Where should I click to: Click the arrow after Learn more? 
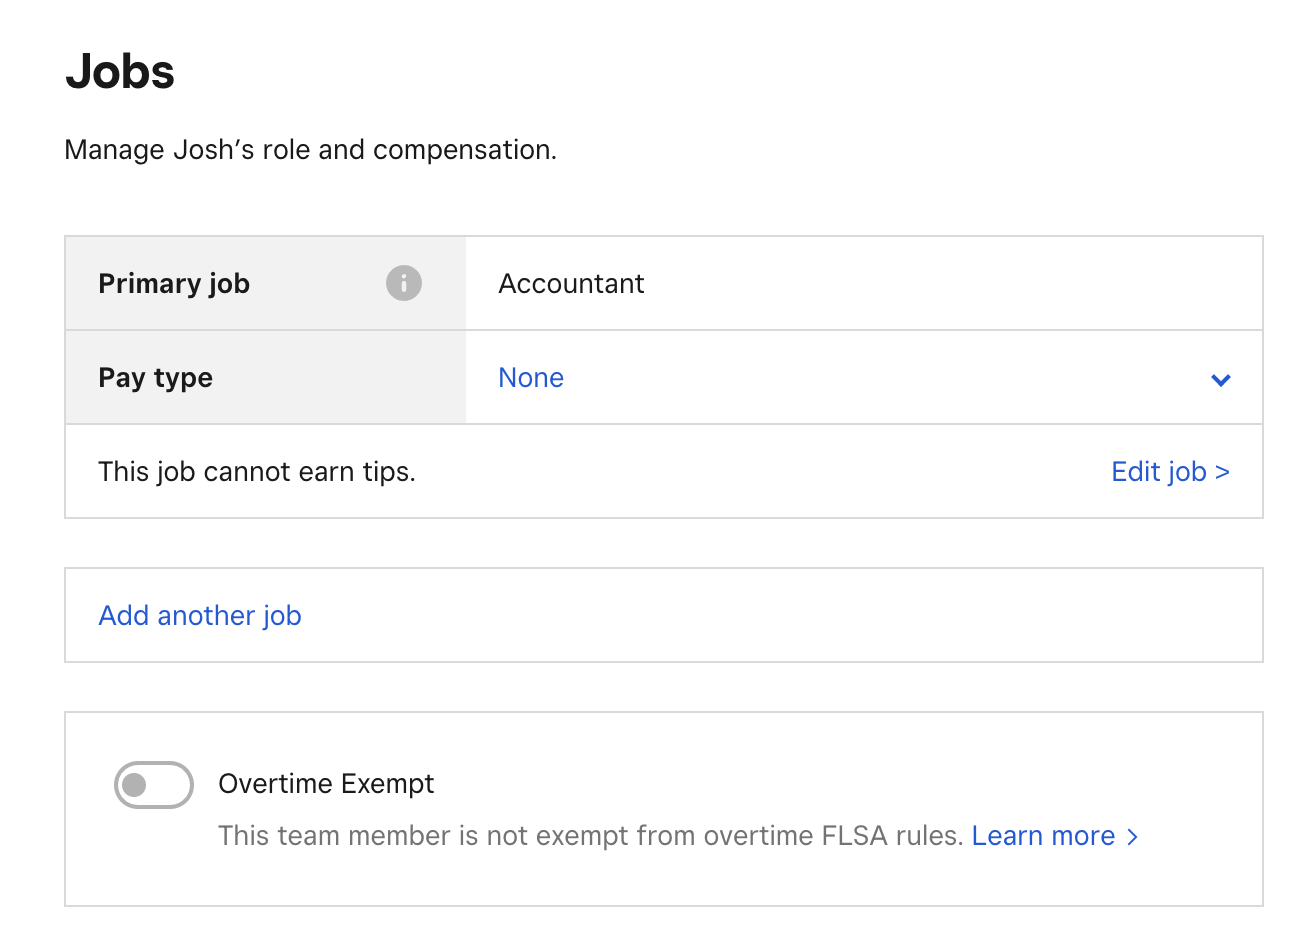coord(1132,836)
